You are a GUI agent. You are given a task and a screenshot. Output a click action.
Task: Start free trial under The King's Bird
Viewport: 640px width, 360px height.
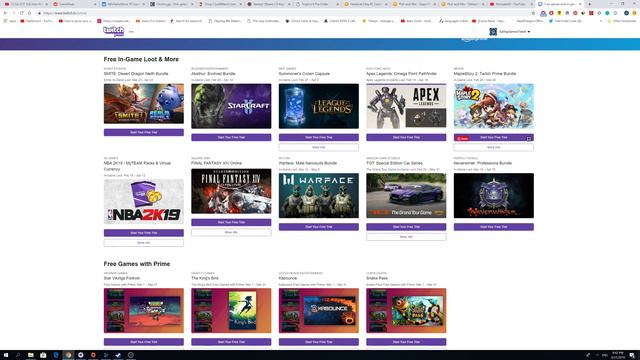231,342
